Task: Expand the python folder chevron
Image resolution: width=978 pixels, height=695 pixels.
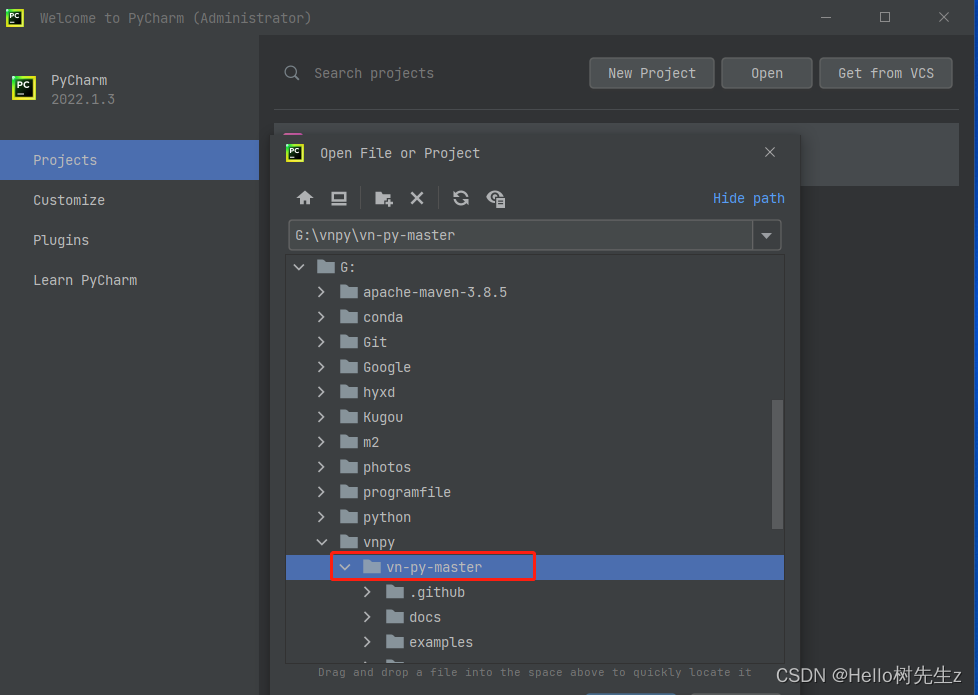Action: tap(321, 517)
